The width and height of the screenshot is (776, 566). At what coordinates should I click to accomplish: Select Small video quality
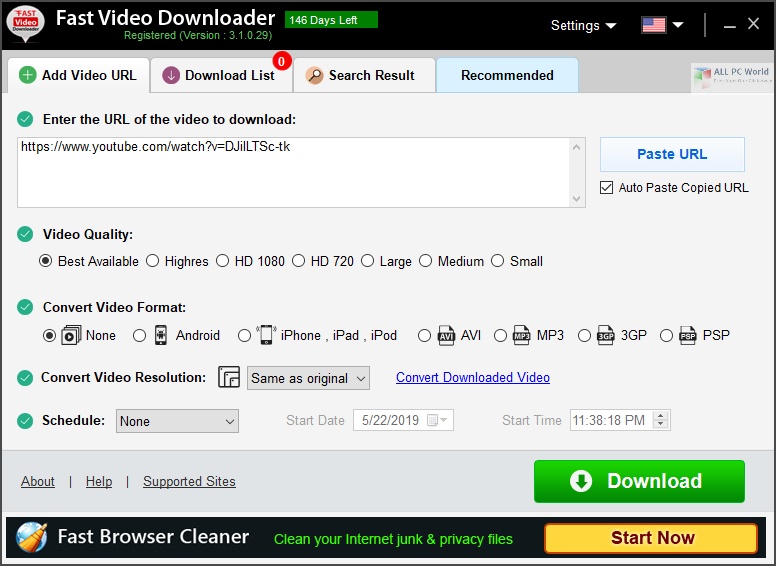(x=497, y=261)
